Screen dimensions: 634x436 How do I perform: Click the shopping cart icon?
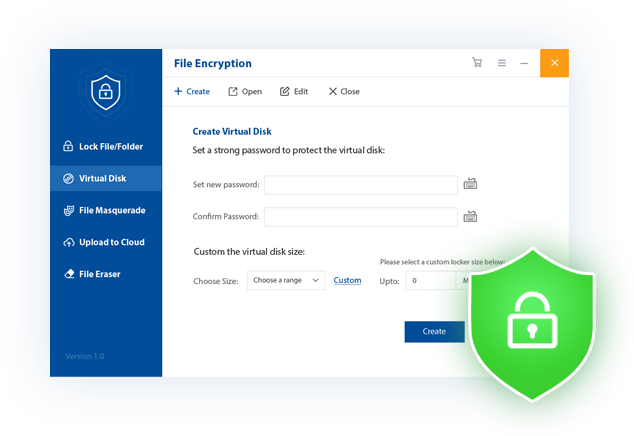(x=477, y=63)
